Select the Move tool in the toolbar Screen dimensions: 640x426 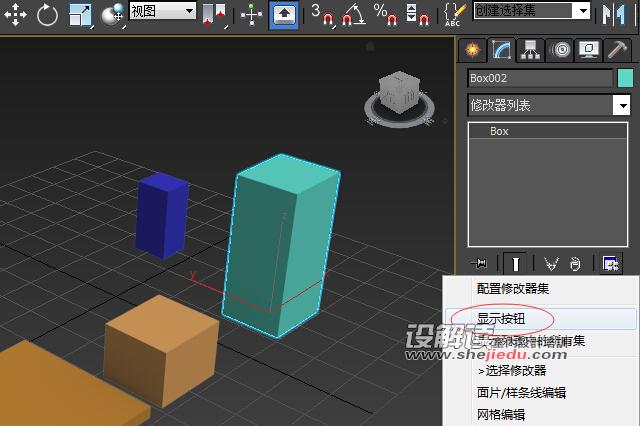point(16,14)
